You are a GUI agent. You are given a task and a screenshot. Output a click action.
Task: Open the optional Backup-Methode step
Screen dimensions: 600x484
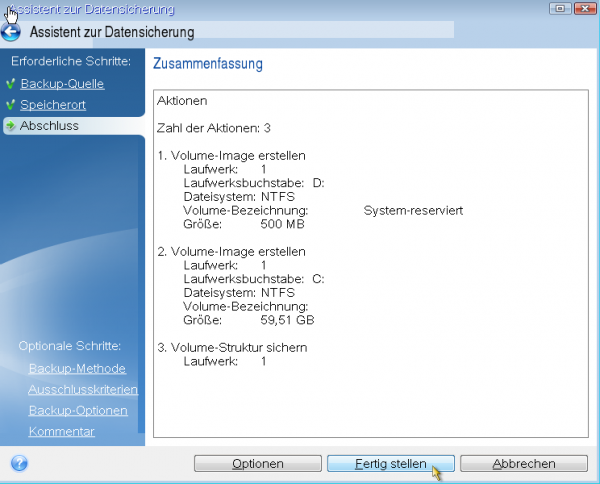(x=77, y=369)
